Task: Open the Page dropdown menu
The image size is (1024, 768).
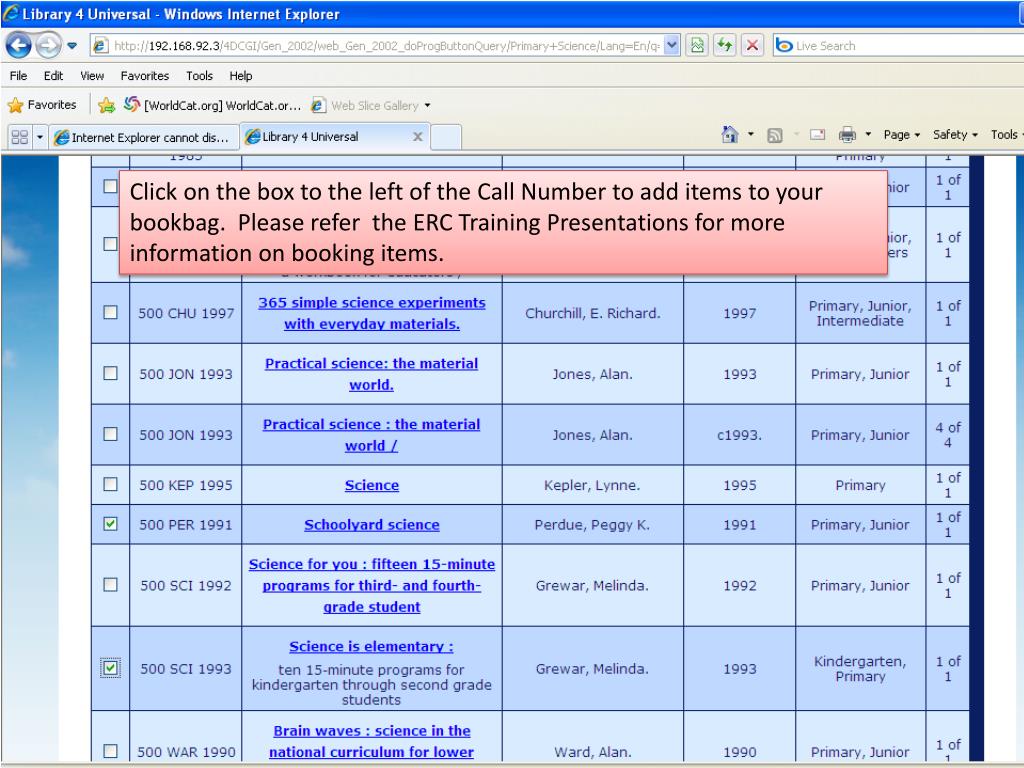Action: click(x=901, y=135)
